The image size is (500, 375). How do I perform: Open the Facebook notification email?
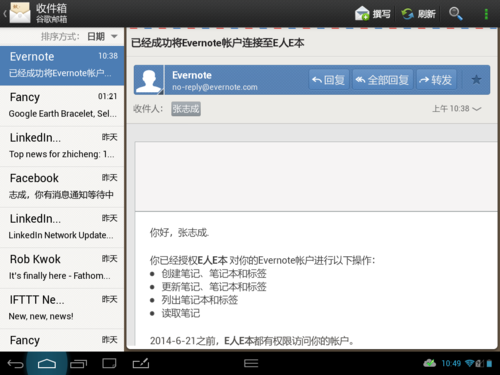[x=62, y=187]
